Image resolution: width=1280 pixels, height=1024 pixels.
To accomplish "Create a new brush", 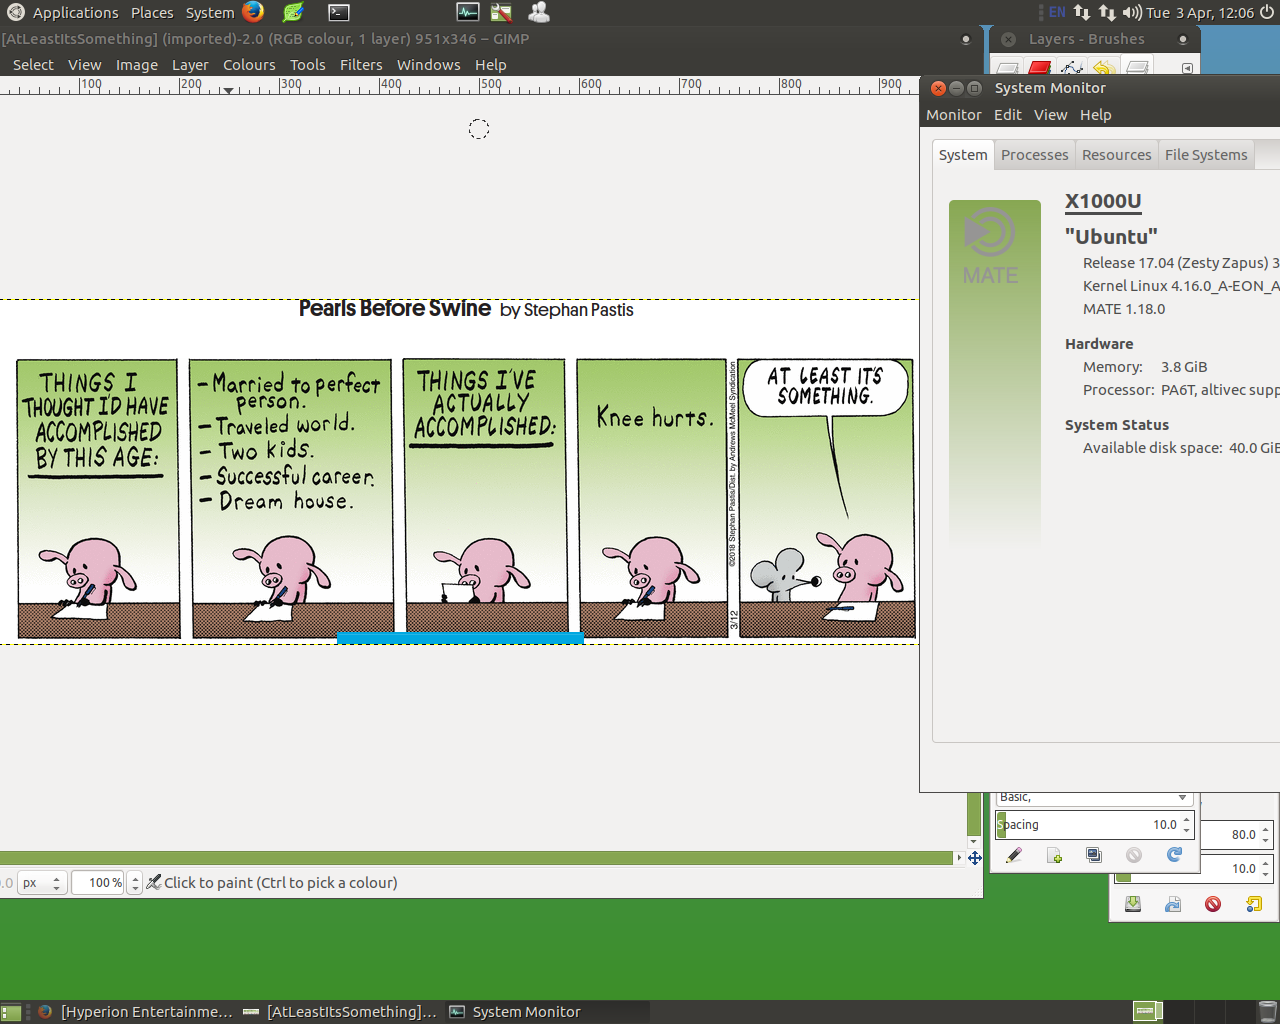I will 1054,855.
